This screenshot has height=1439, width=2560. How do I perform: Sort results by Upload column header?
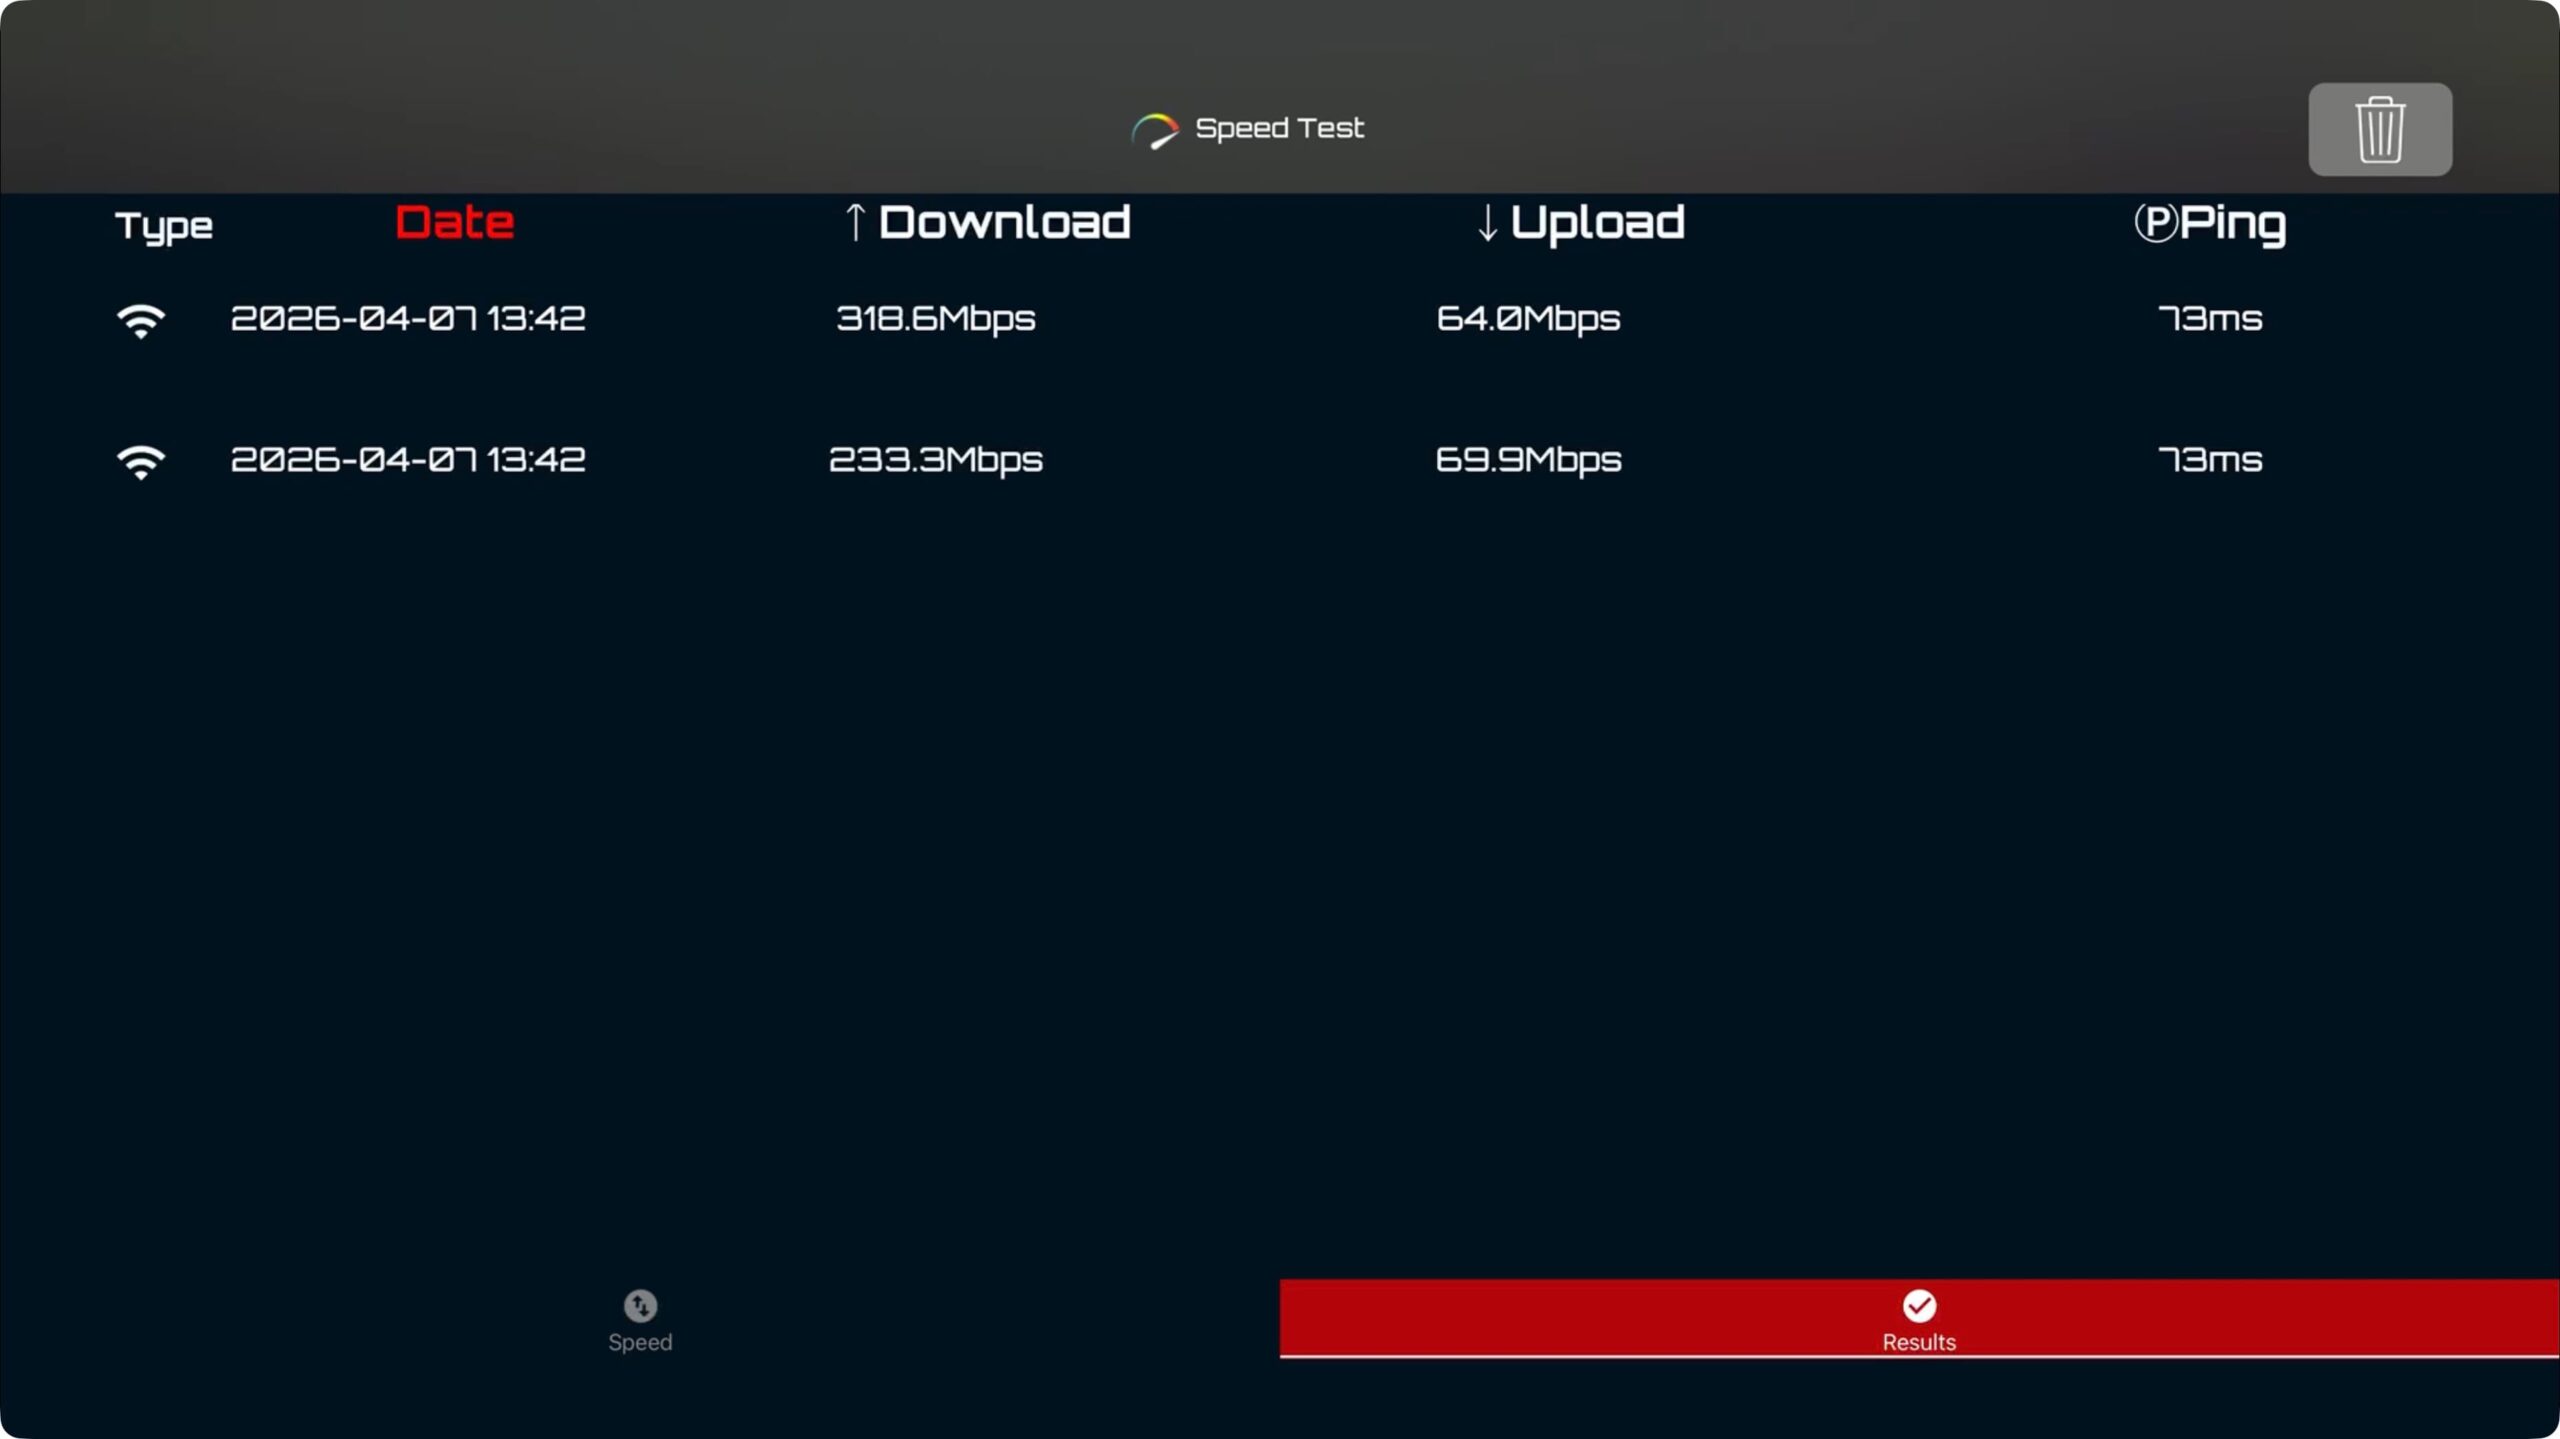click(1597, 222)
